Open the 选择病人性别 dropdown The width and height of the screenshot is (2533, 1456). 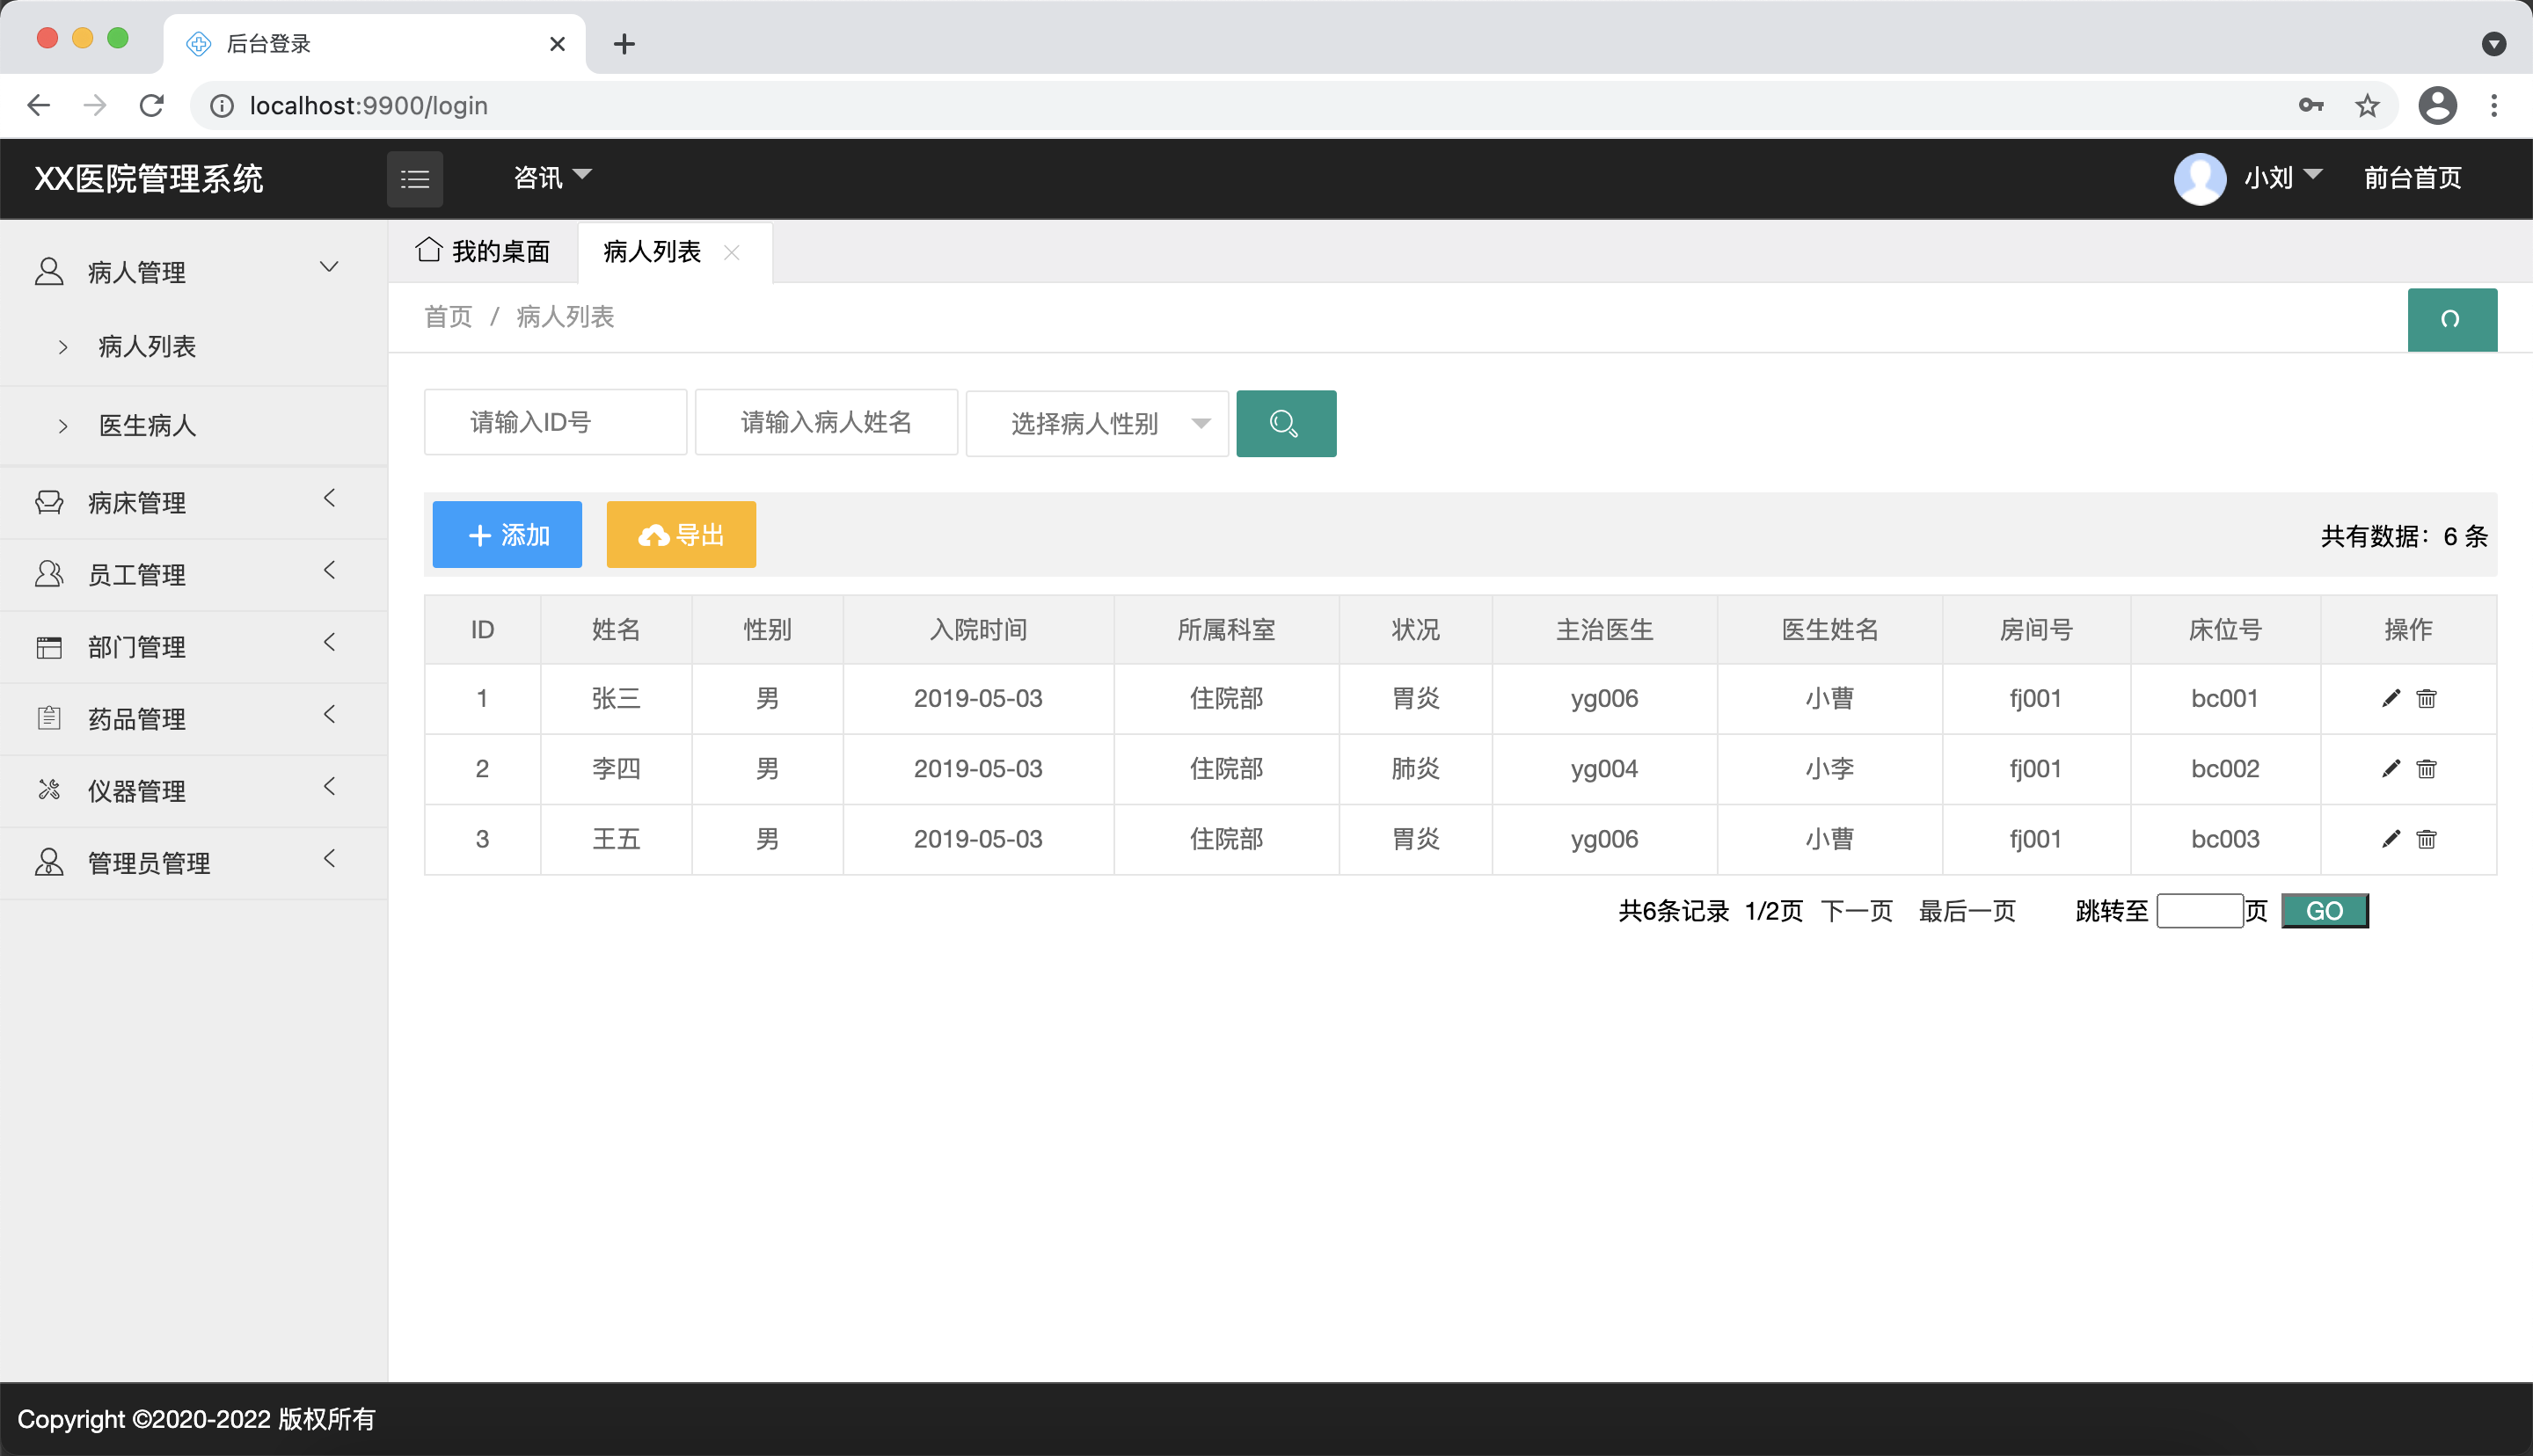(1097, 423)
